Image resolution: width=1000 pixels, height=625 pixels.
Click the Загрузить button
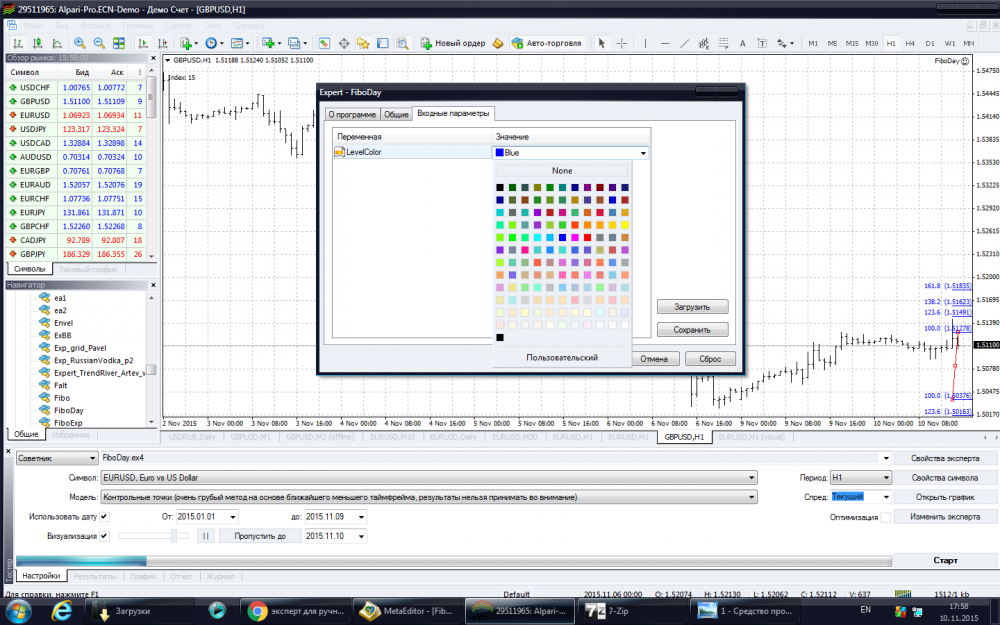692,307
